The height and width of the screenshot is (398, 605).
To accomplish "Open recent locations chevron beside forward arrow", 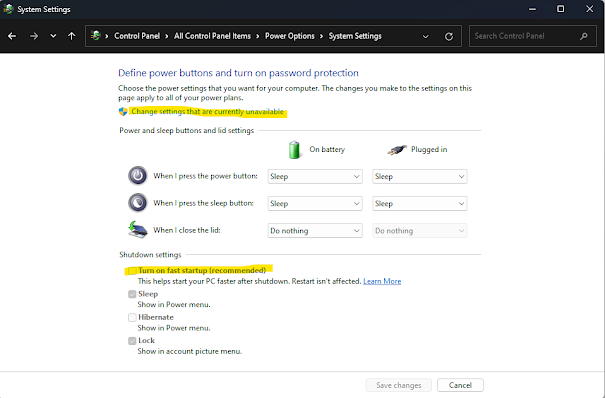I will click(x=53, y=36).
